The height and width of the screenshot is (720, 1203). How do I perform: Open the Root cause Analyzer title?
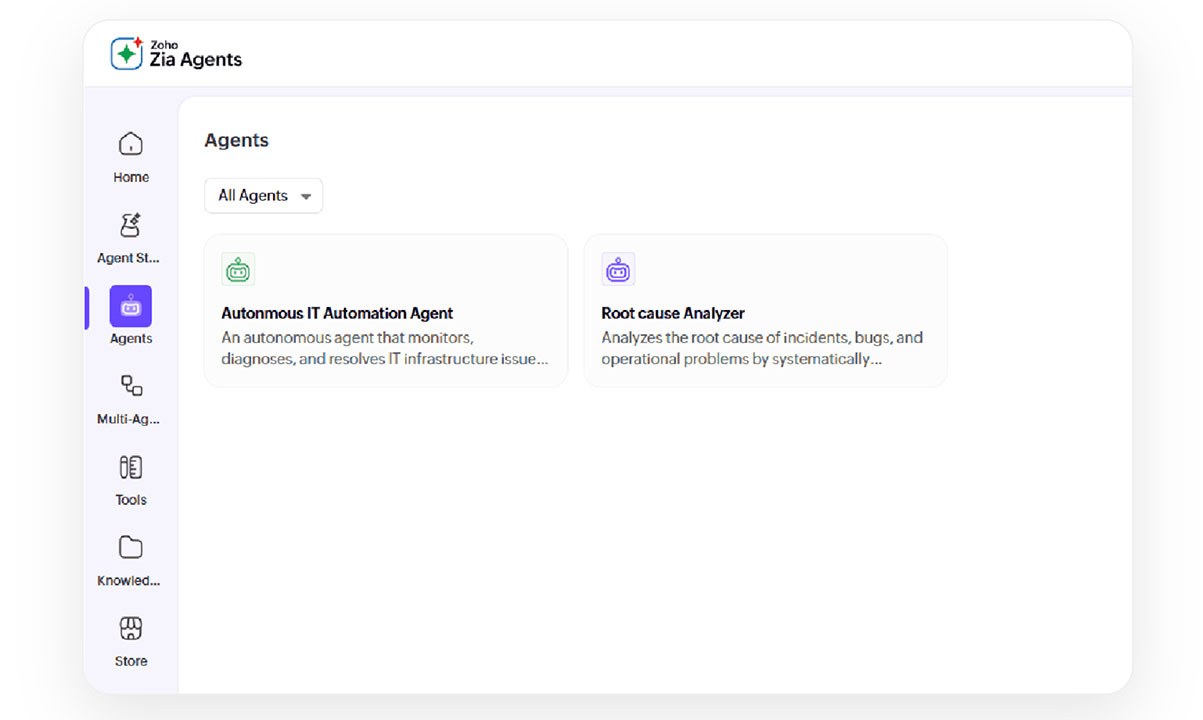click(x=673, y=313)
